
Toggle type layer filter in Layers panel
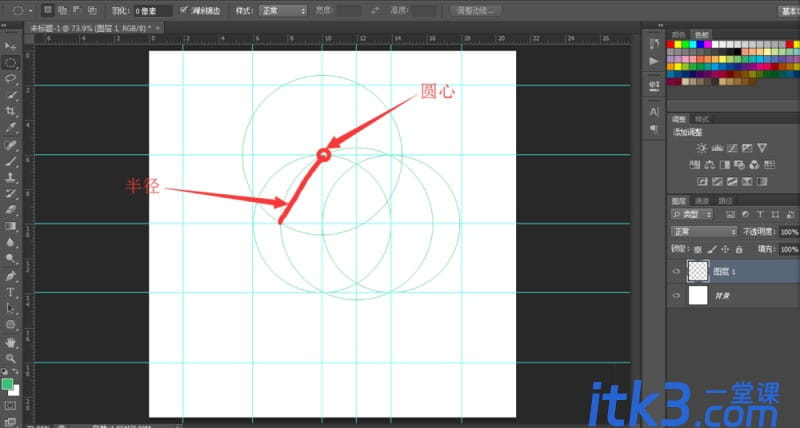[760, 215]
